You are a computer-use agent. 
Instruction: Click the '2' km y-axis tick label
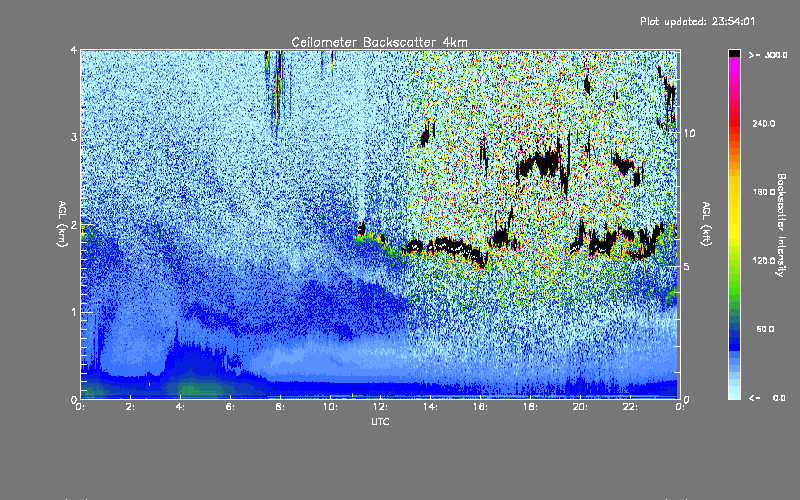click(x=74, y=225)
